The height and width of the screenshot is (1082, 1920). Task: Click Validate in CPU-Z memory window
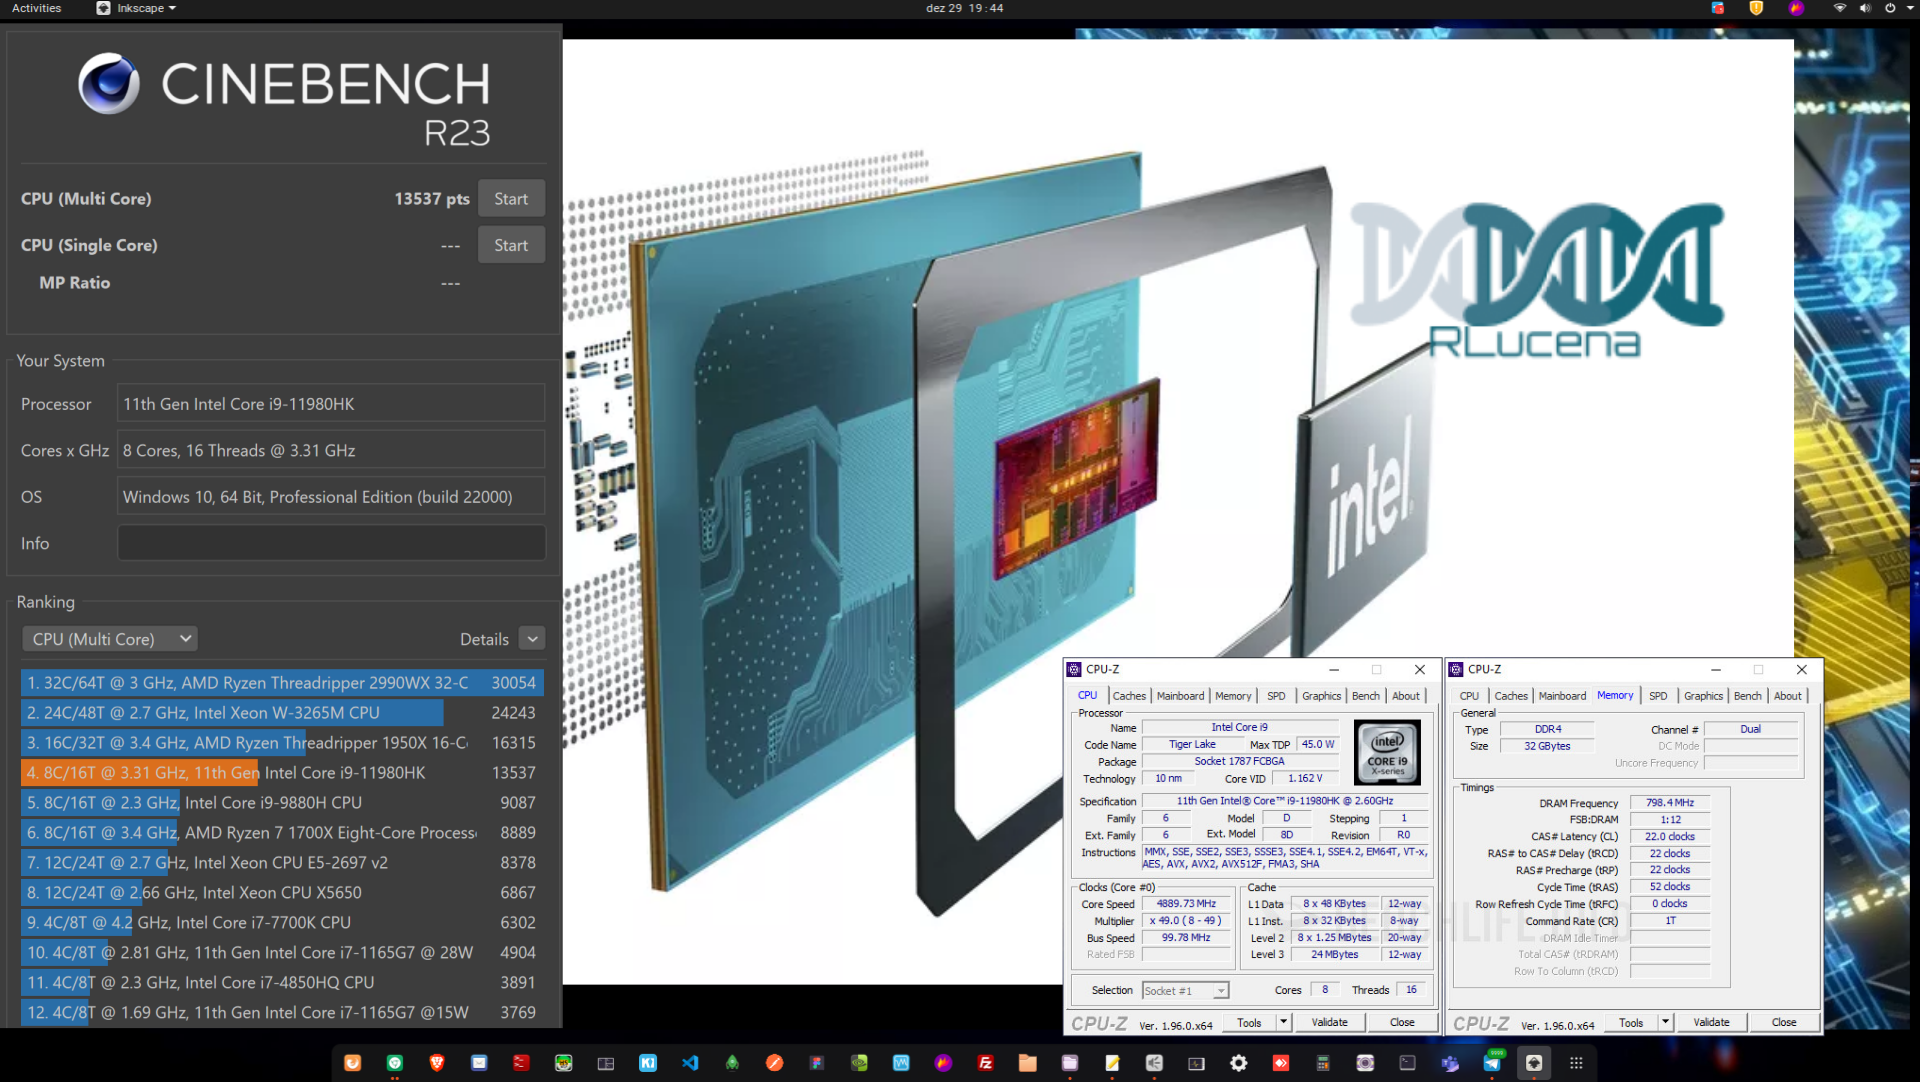[1711, 1022]
